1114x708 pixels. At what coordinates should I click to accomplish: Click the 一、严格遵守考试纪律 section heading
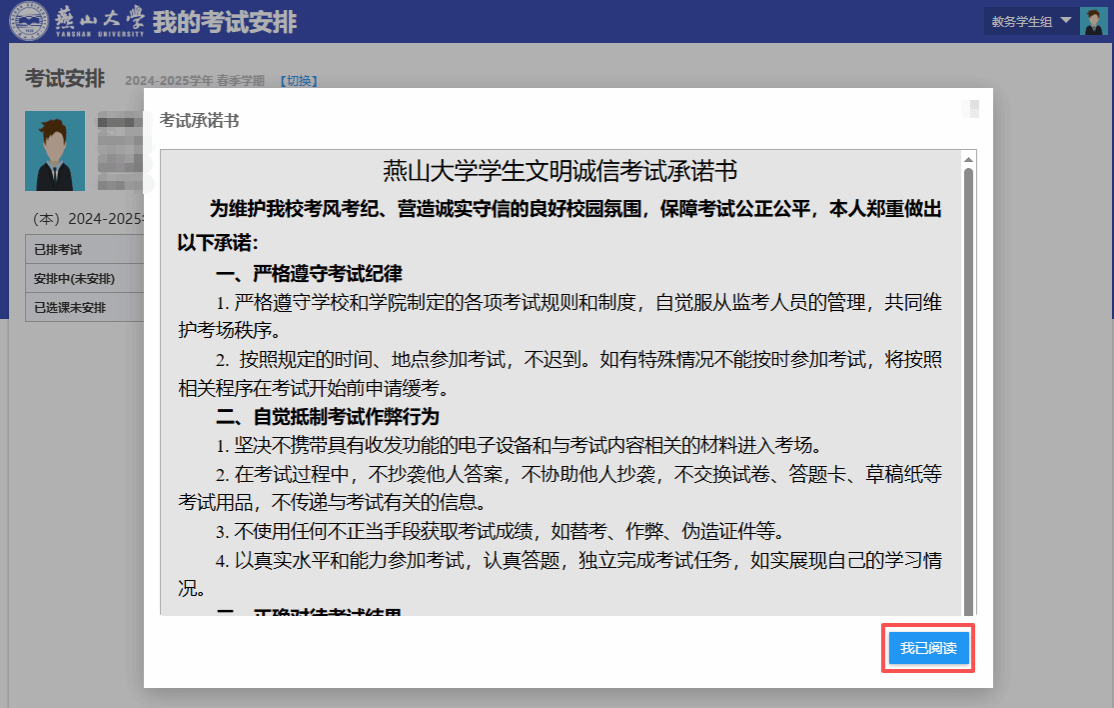point(309,274)
